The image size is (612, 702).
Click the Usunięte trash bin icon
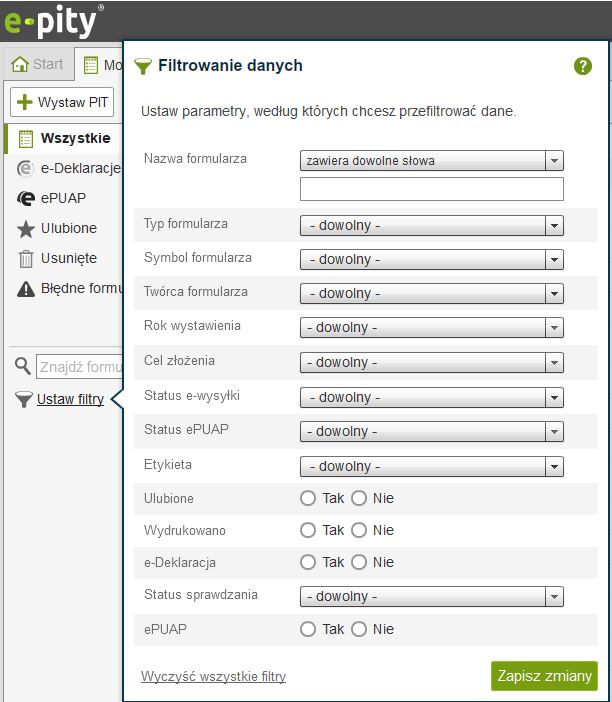click(x=26, y=258)
